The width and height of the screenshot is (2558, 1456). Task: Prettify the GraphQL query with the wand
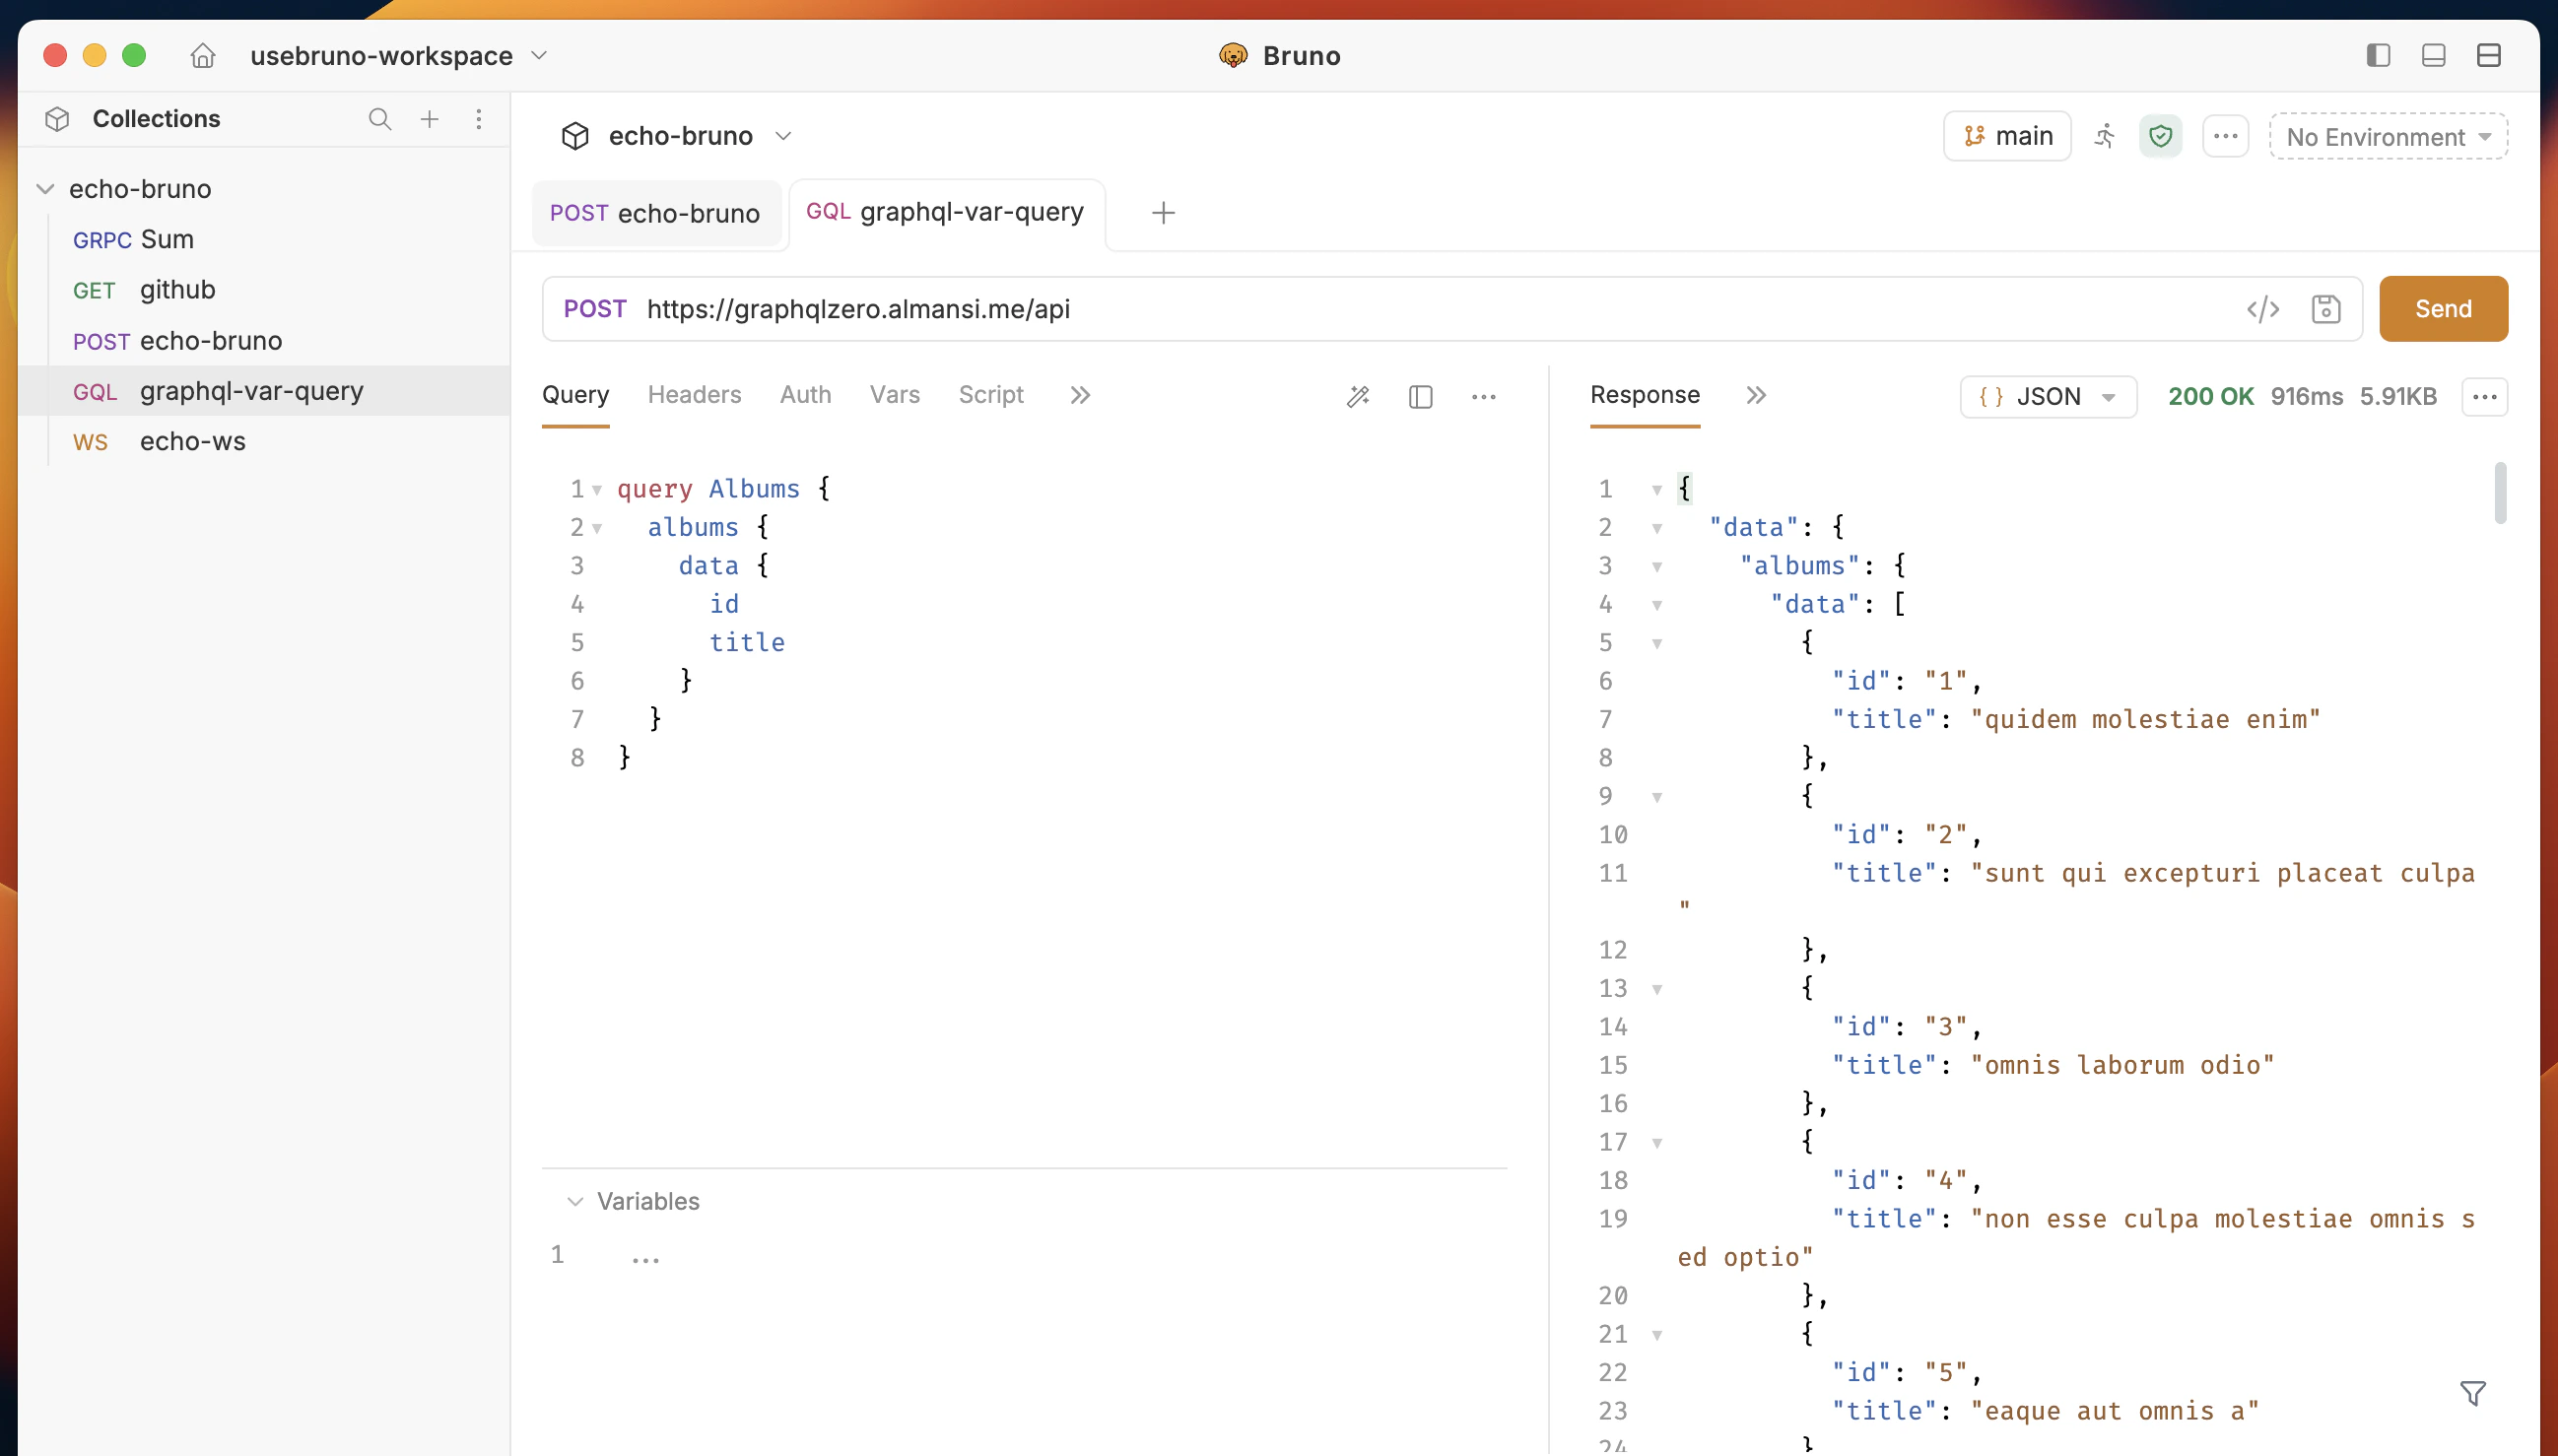coord(1357,396)
